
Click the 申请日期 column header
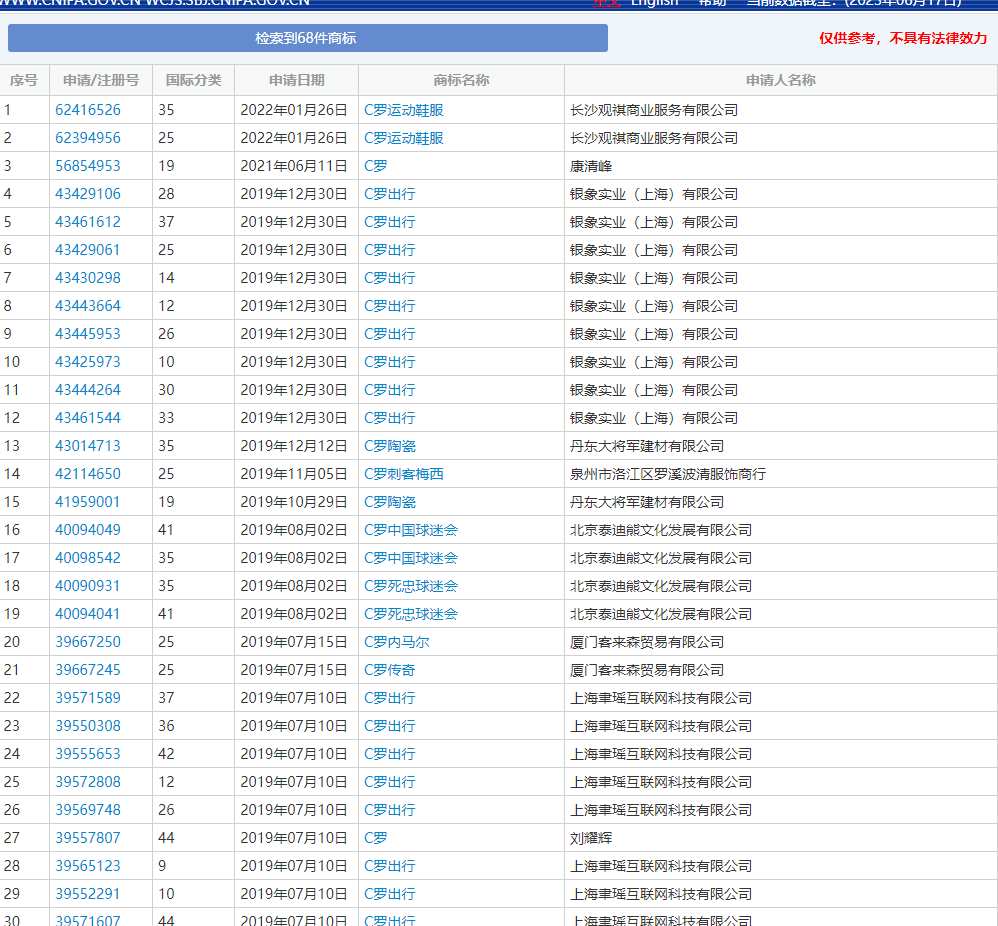[x=297, y=80]
